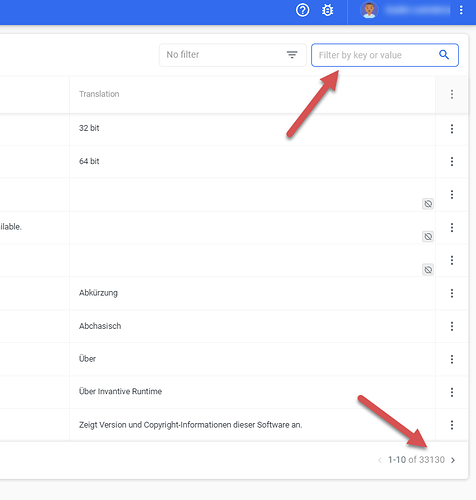Toggle hidden-eye icon in first empty row

click(428, 204)
